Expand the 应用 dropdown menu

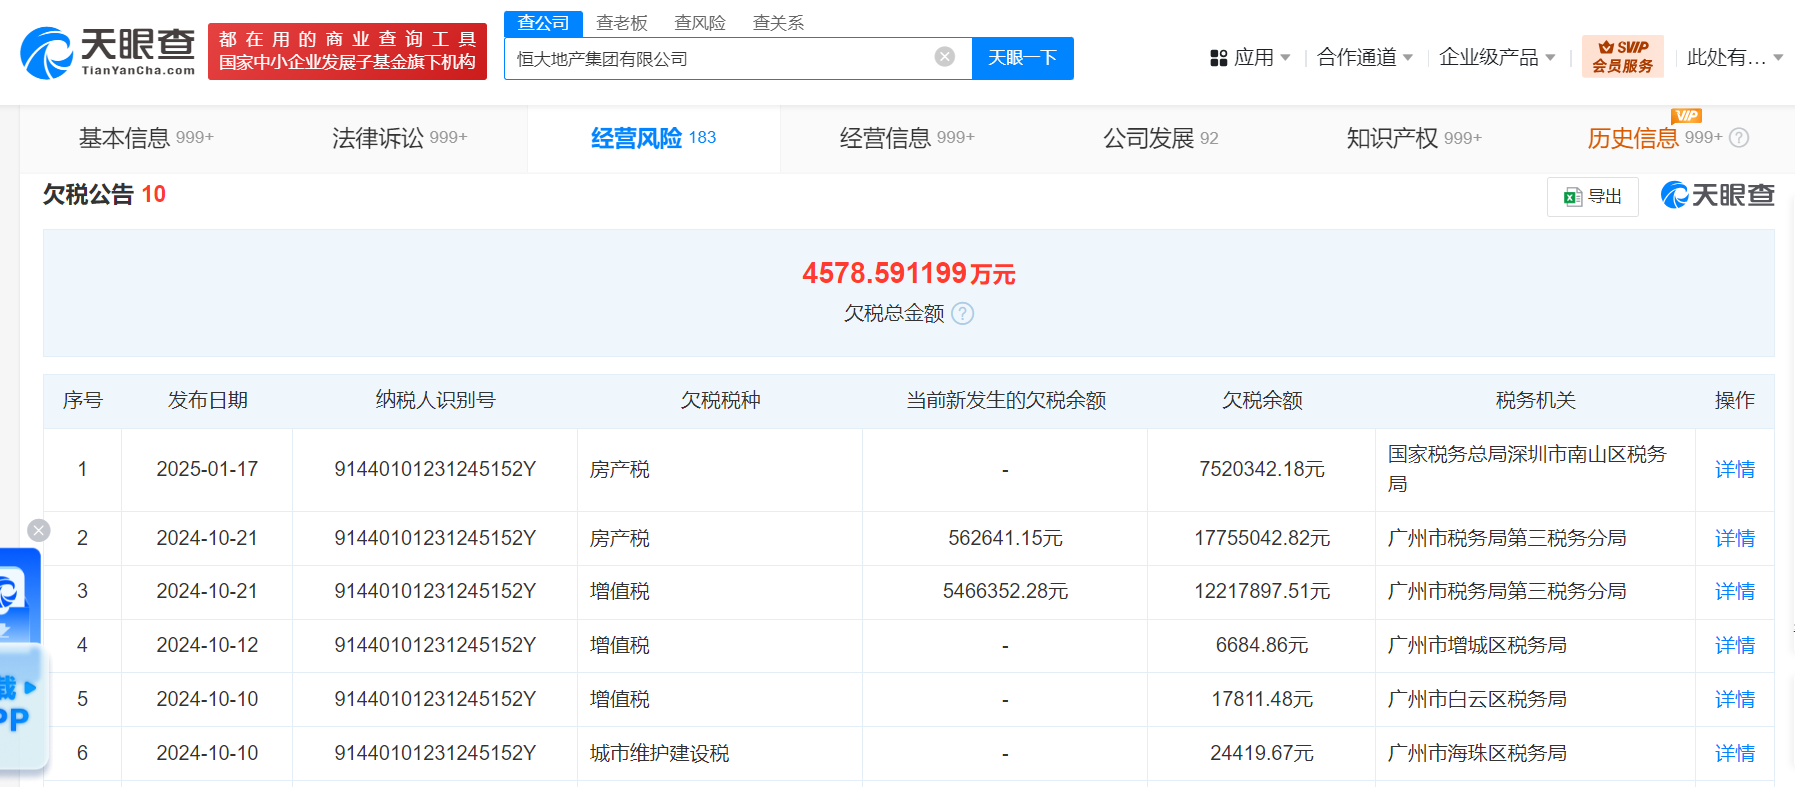1251,58
